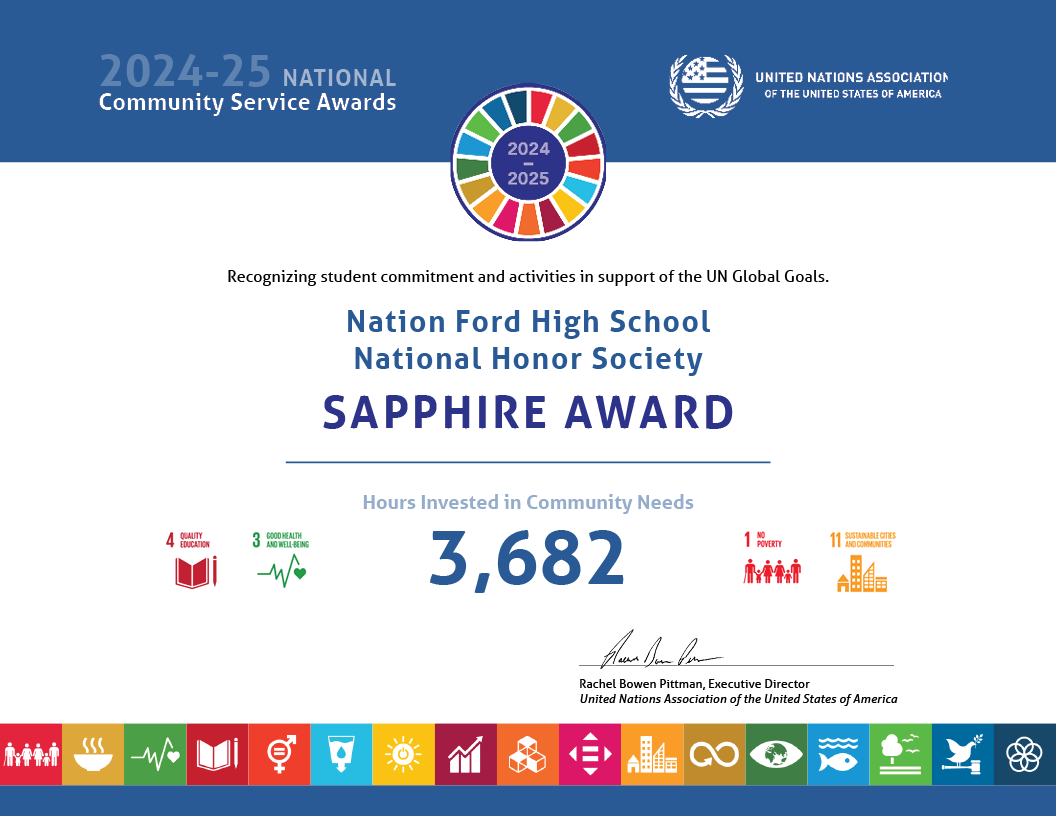Click the 2024–2025 SDG color wheel emblem
This screenshot has height=816, width=1056.
[x=528, y=162]
